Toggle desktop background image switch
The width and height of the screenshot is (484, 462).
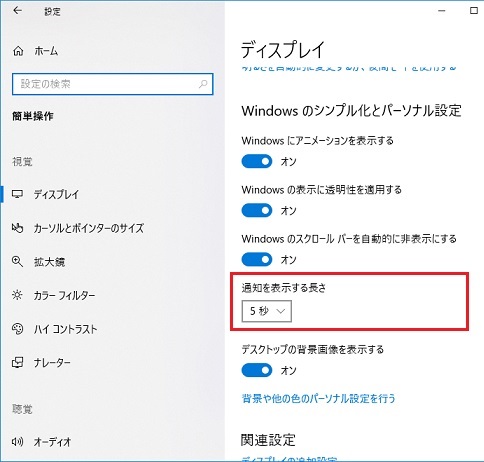[x=257, y=370]
